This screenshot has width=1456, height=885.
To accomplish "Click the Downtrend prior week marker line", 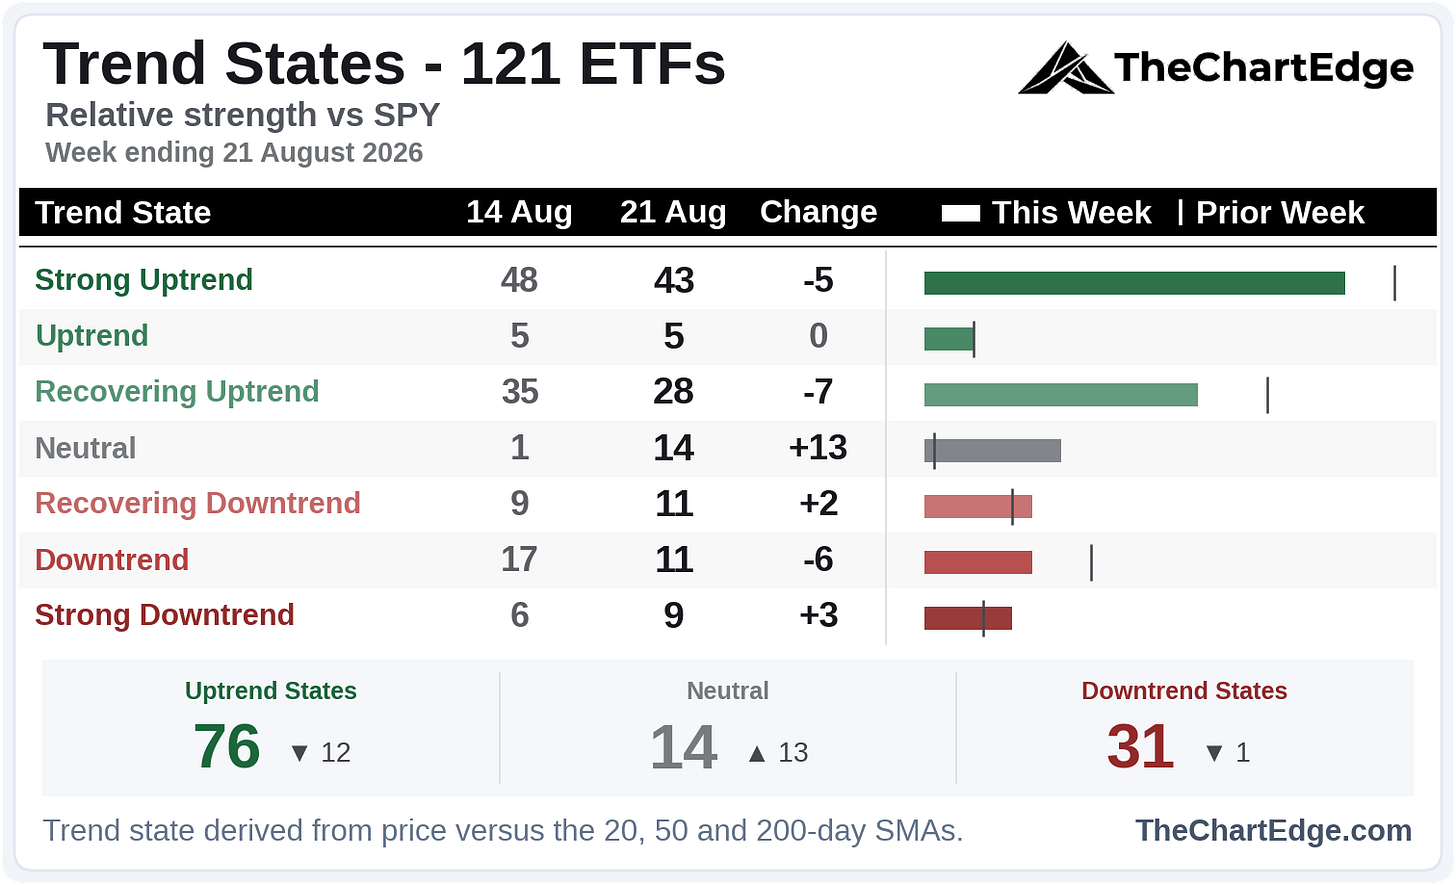I will click(1091, 562).
